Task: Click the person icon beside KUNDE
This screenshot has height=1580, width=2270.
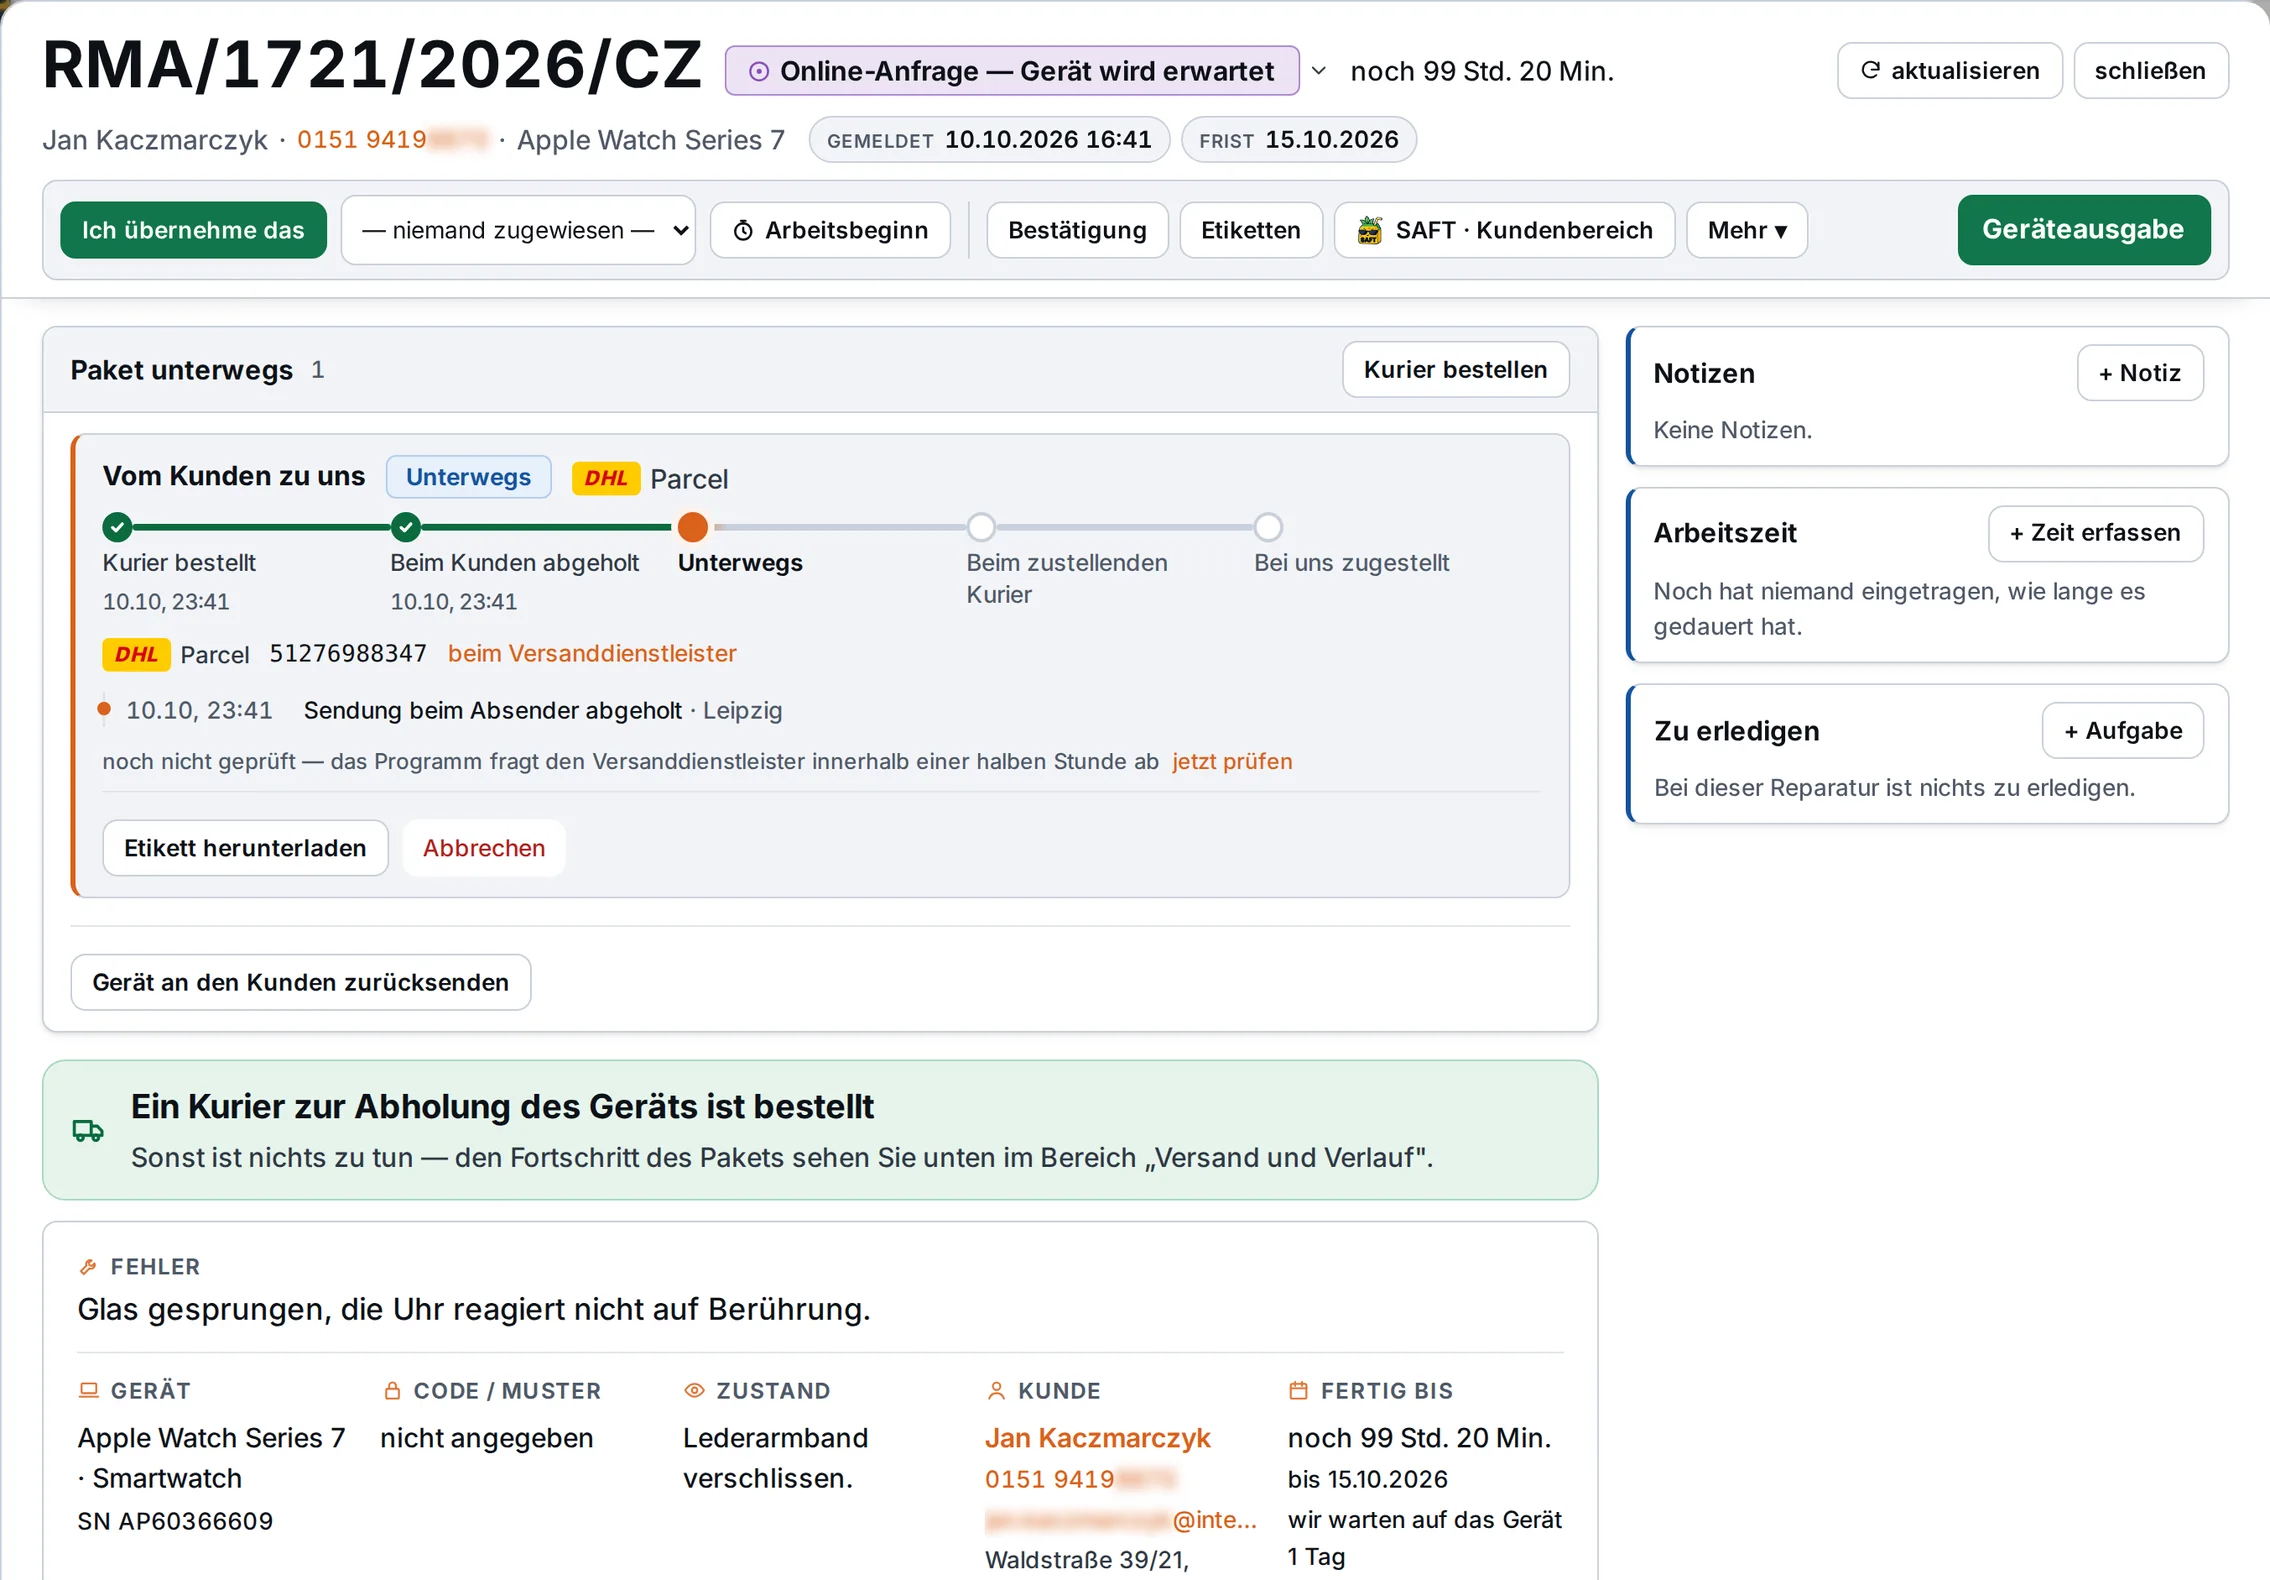Action: pyautogui.click(x=996, y=1390)
